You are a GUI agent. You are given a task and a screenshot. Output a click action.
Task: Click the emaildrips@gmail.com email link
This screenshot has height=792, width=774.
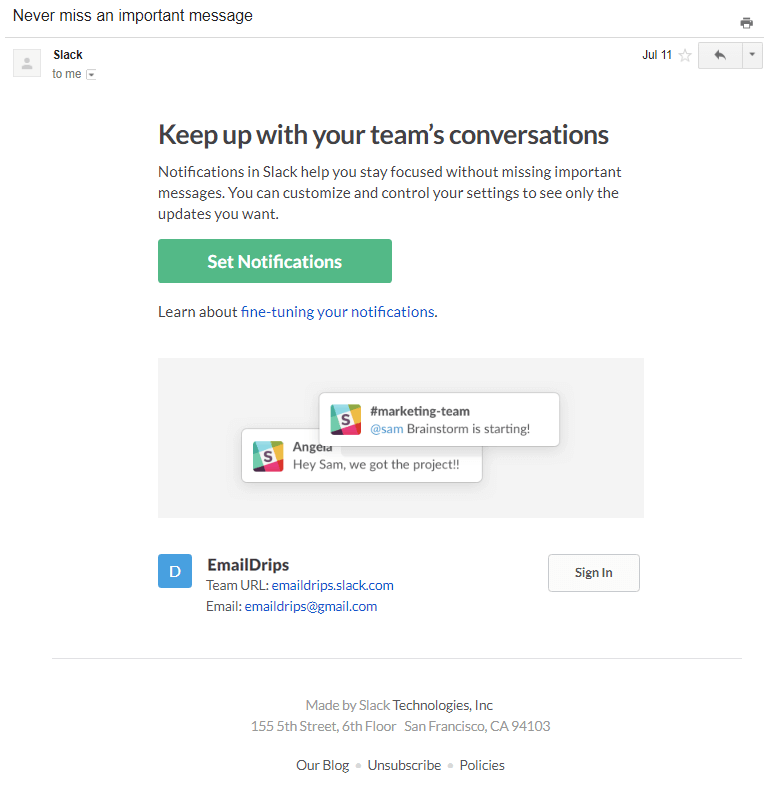point(311,606)
